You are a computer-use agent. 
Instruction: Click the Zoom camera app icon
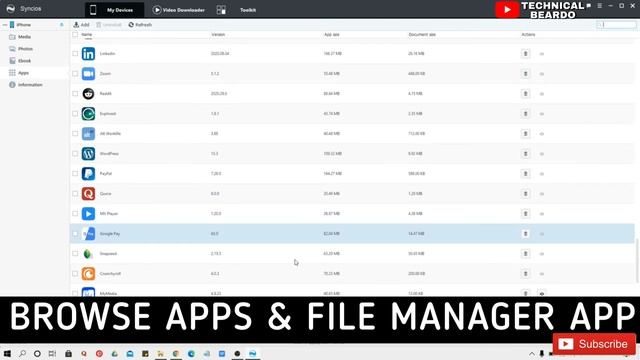88,73
